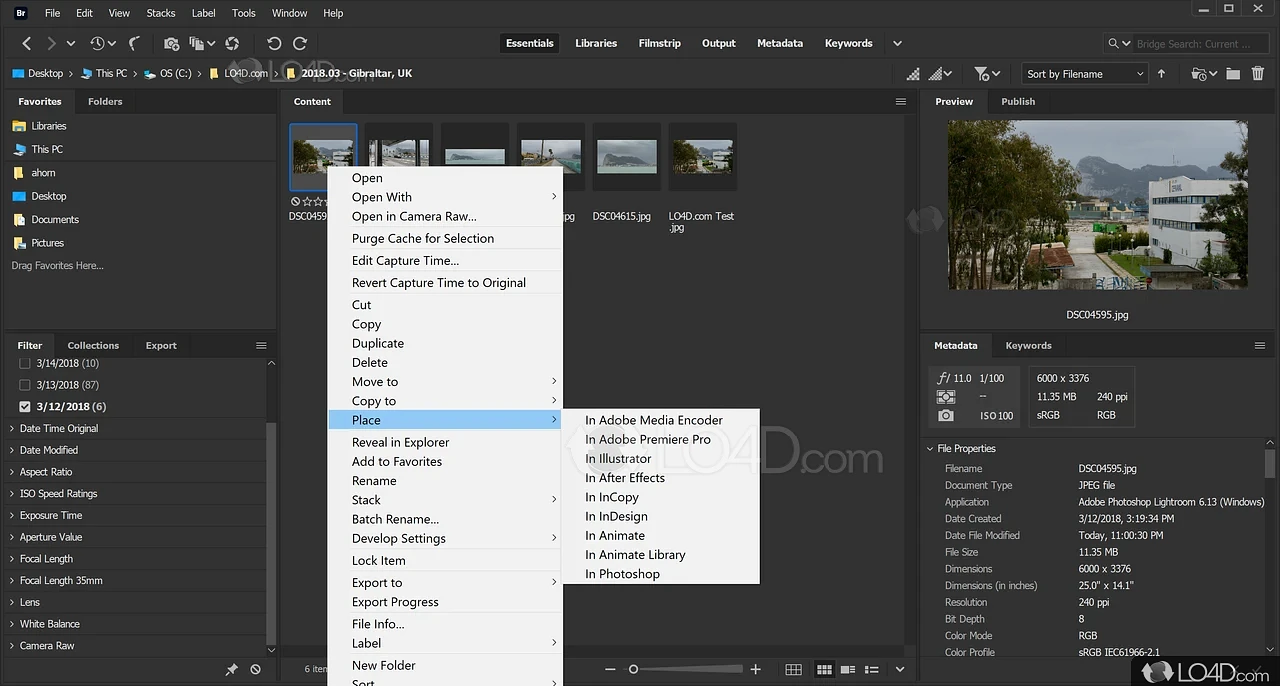
Task: Clear filter with the circle-slash icon
Action: pos(255,670)
